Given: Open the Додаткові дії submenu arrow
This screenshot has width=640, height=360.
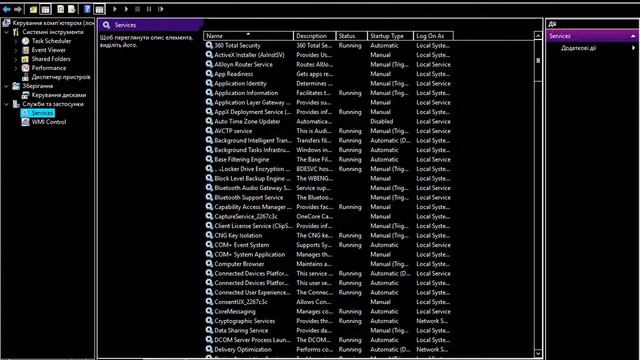Looking at the screenshot, I should point(633,48).
